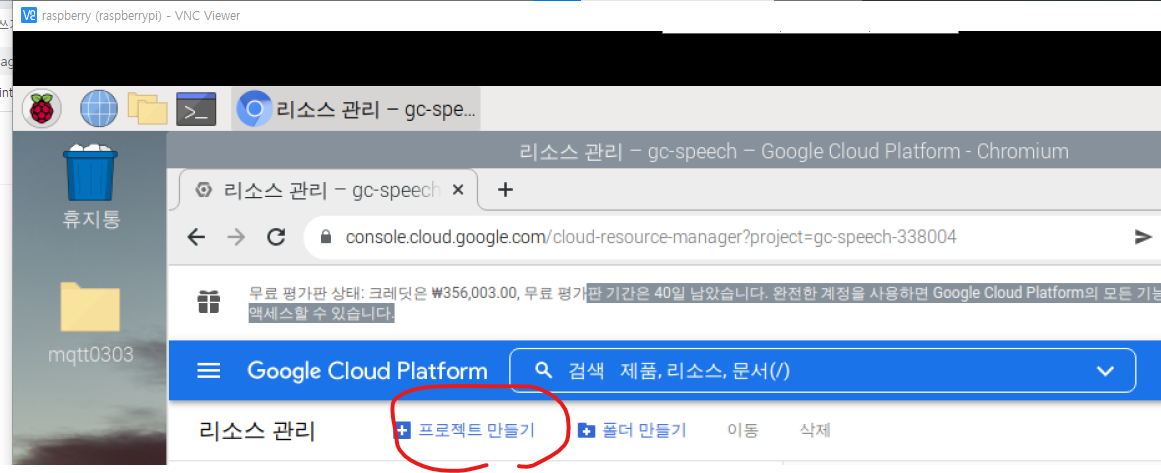1161x473 pixels.
Task: Click the gift icon in trial banner
Action: (208, 301)
